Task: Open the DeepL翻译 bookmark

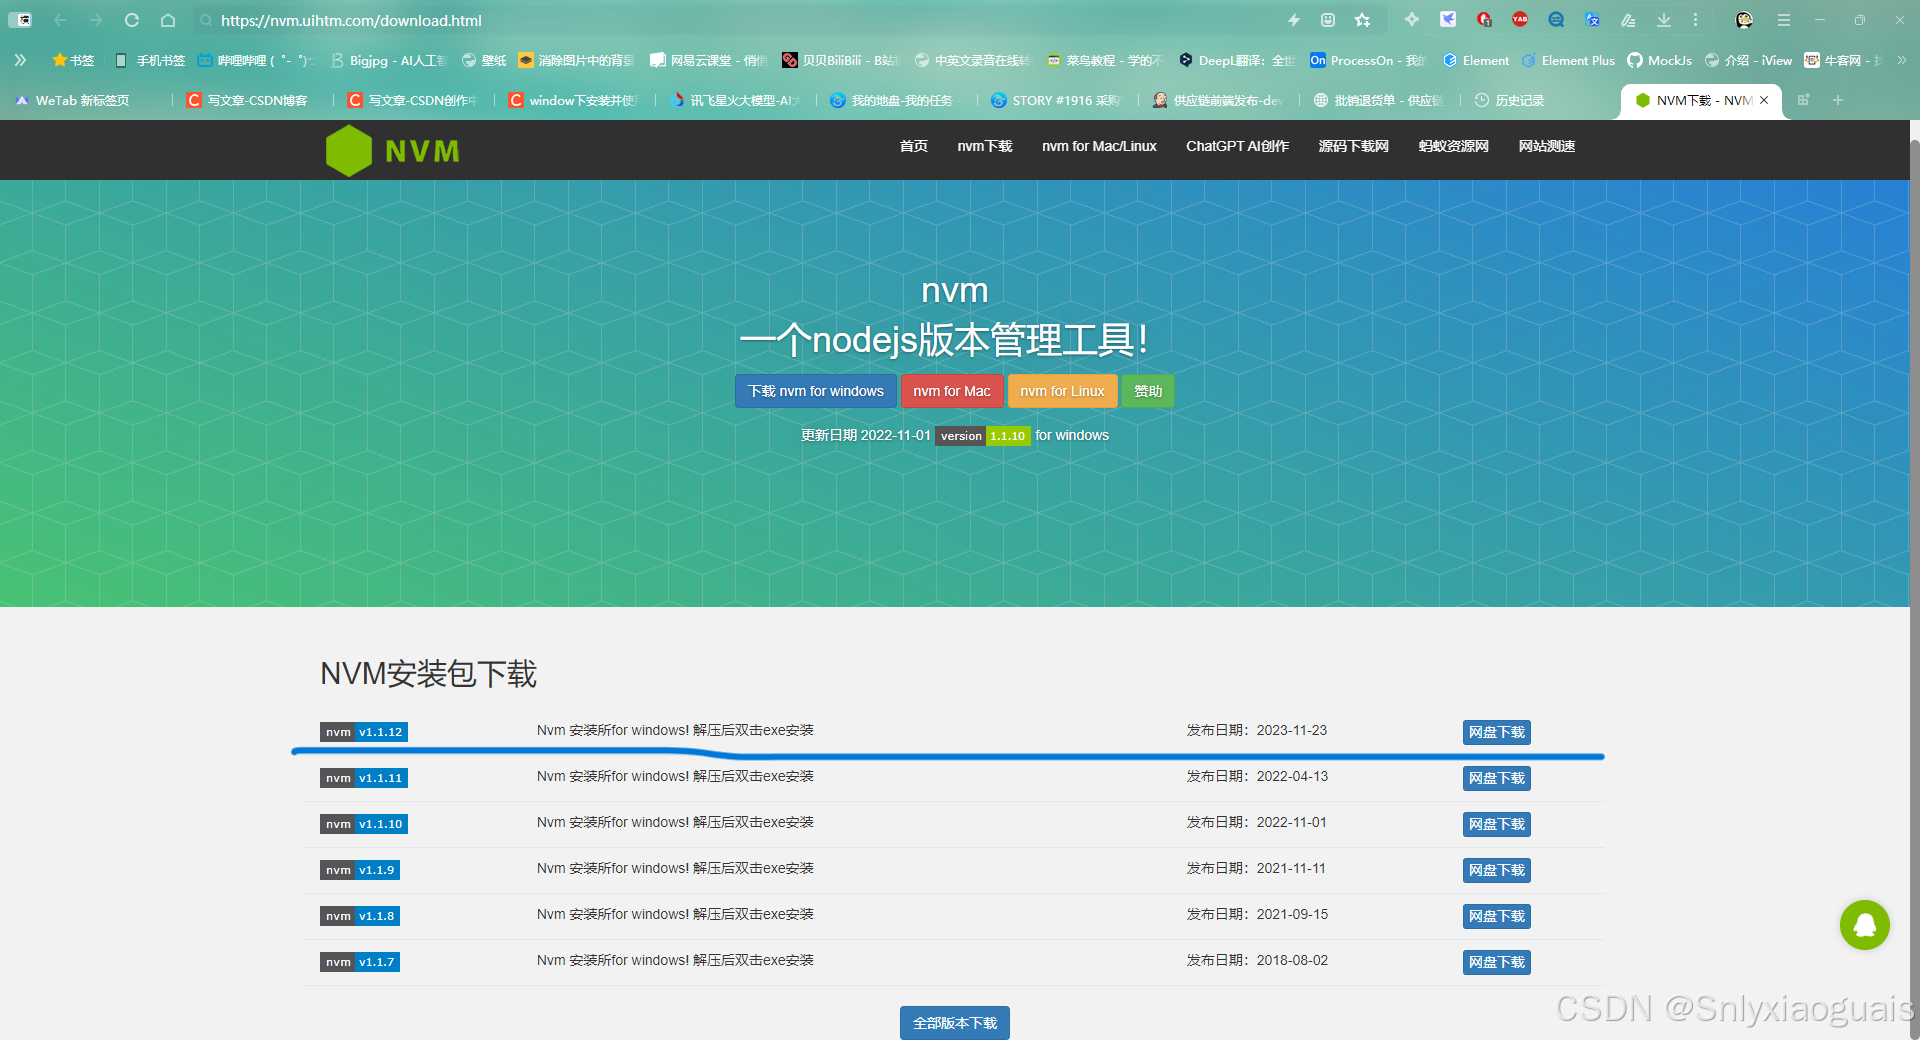Action: click(1236, 60)
